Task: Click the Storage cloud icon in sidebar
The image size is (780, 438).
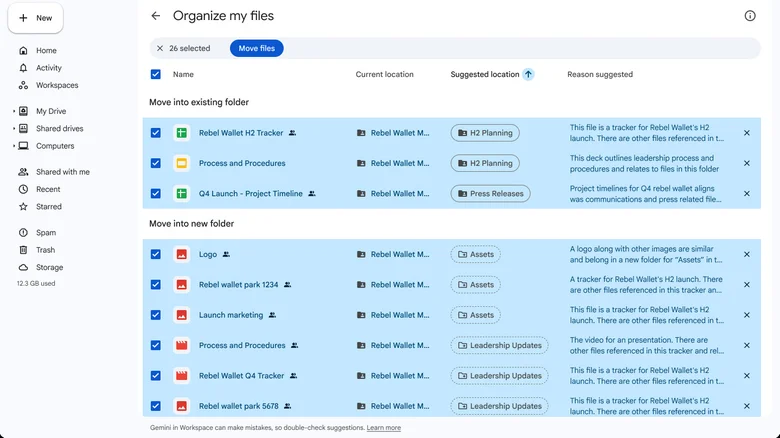Action: [23, 267]
